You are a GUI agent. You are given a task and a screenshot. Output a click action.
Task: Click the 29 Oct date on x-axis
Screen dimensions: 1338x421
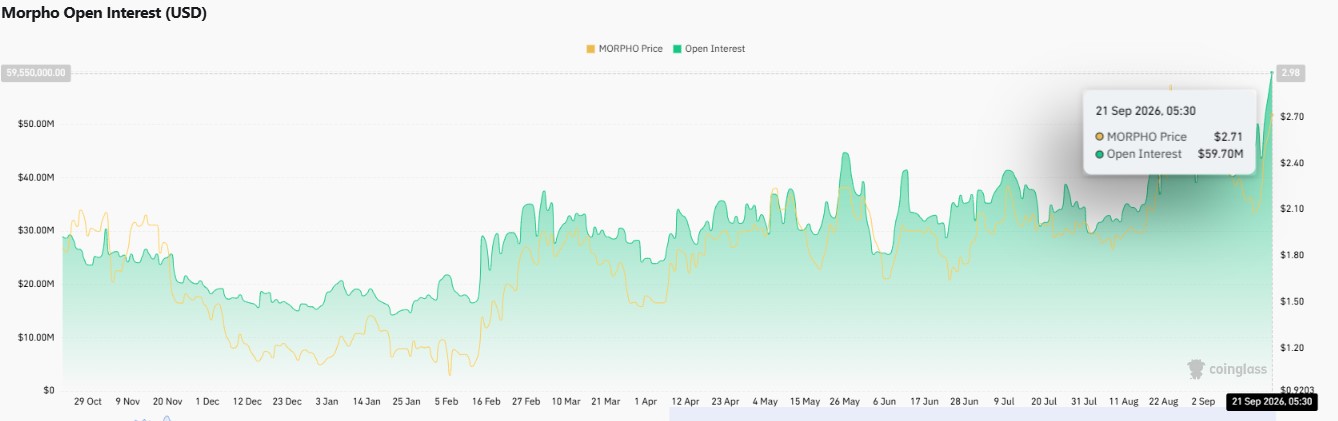point(88,401)
